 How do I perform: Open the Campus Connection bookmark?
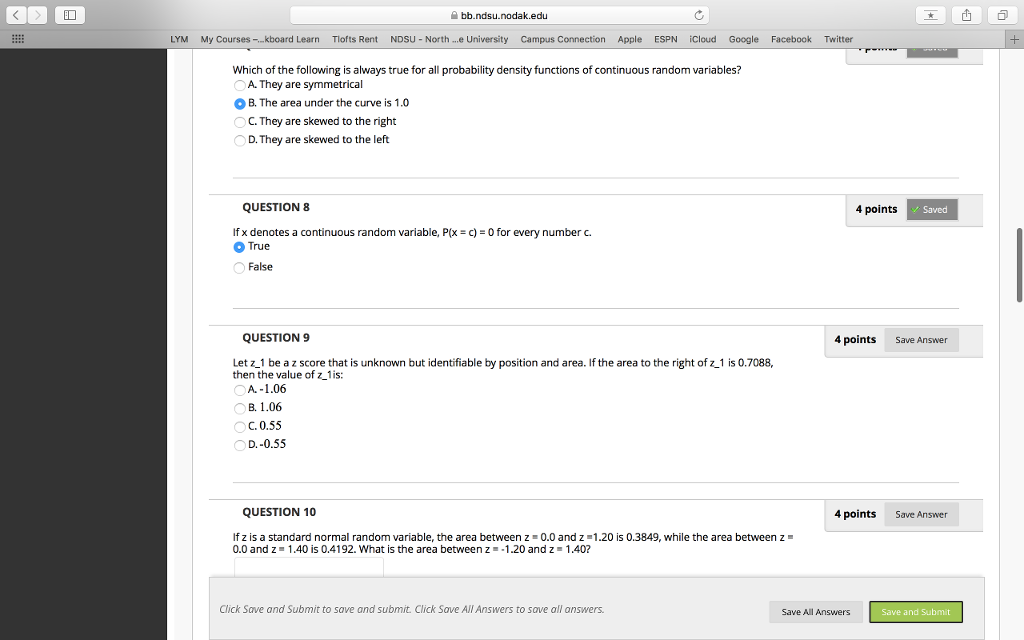point(562,39)
